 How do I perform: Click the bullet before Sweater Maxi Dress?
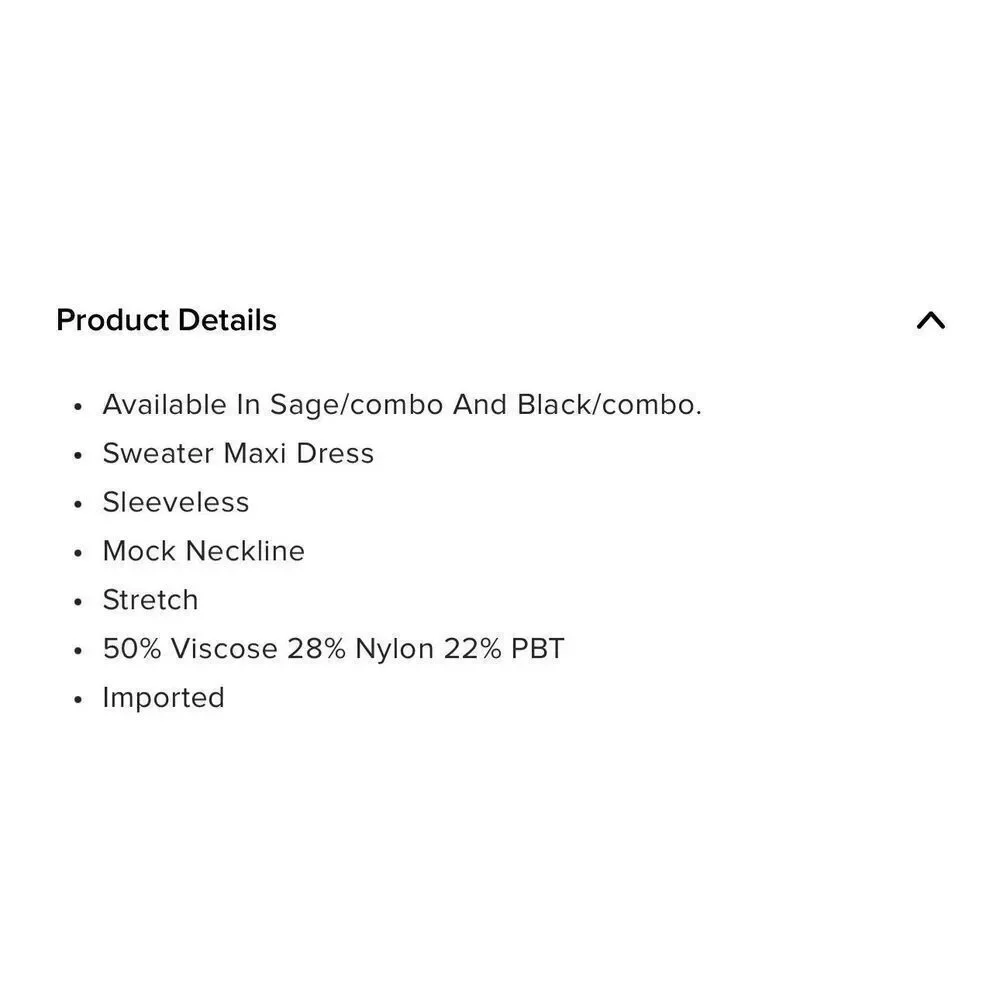(x=78, y=455)
